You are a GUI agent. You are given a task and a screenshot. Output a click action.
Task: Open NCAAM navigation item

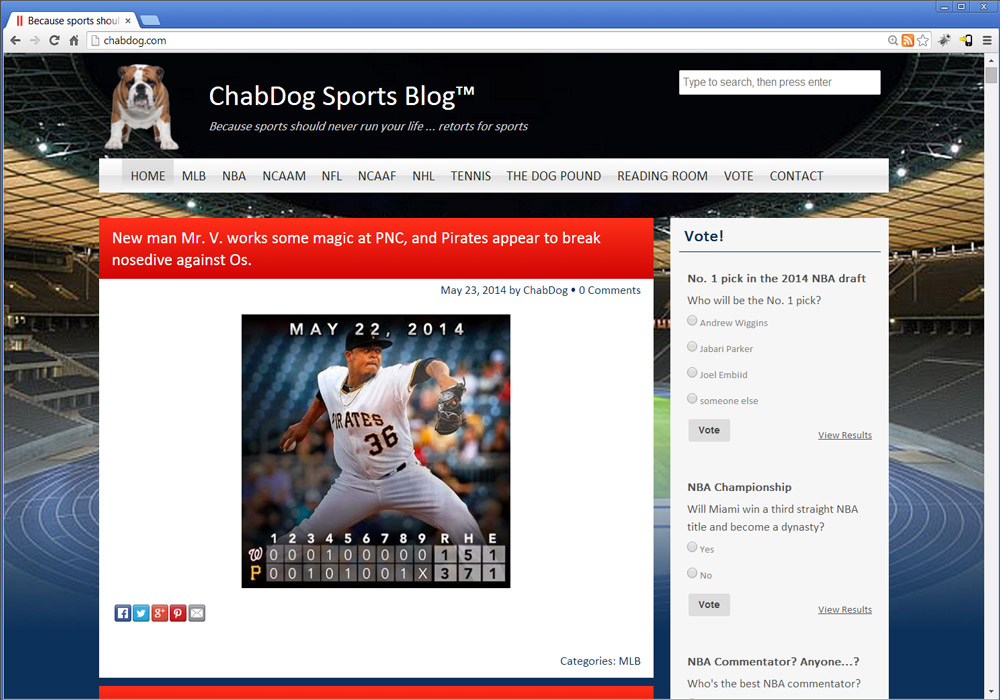[x=284, y=176]
